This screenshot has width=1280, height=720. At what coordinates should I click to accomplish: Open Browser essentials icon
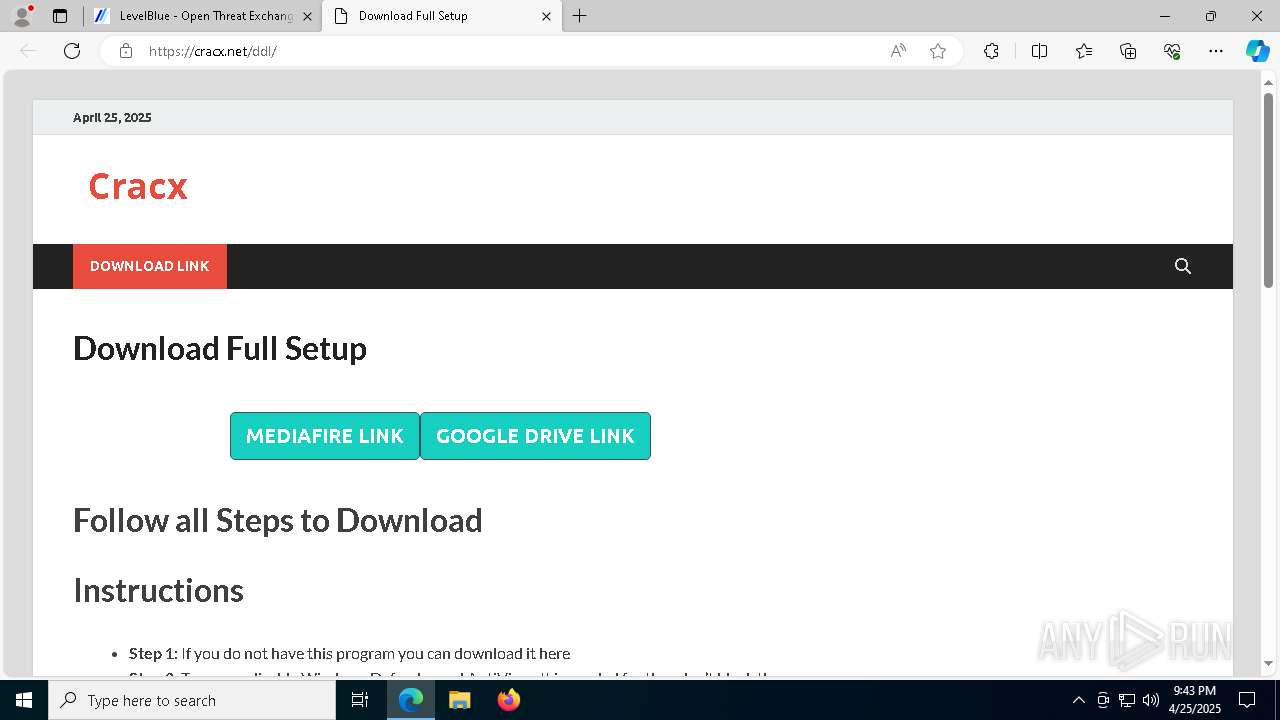coord(1172,51)
